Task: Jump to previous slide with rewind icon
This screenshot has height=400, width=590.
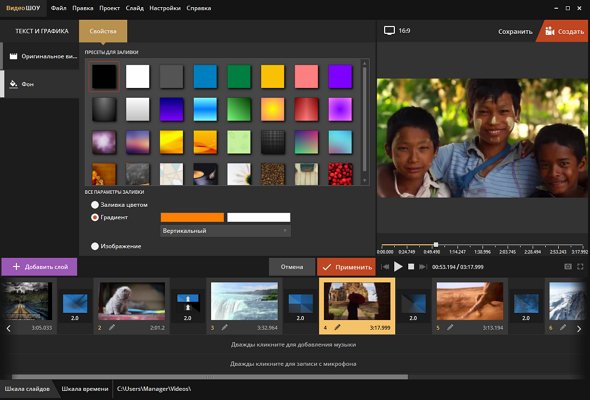Action: click(385, 267)
